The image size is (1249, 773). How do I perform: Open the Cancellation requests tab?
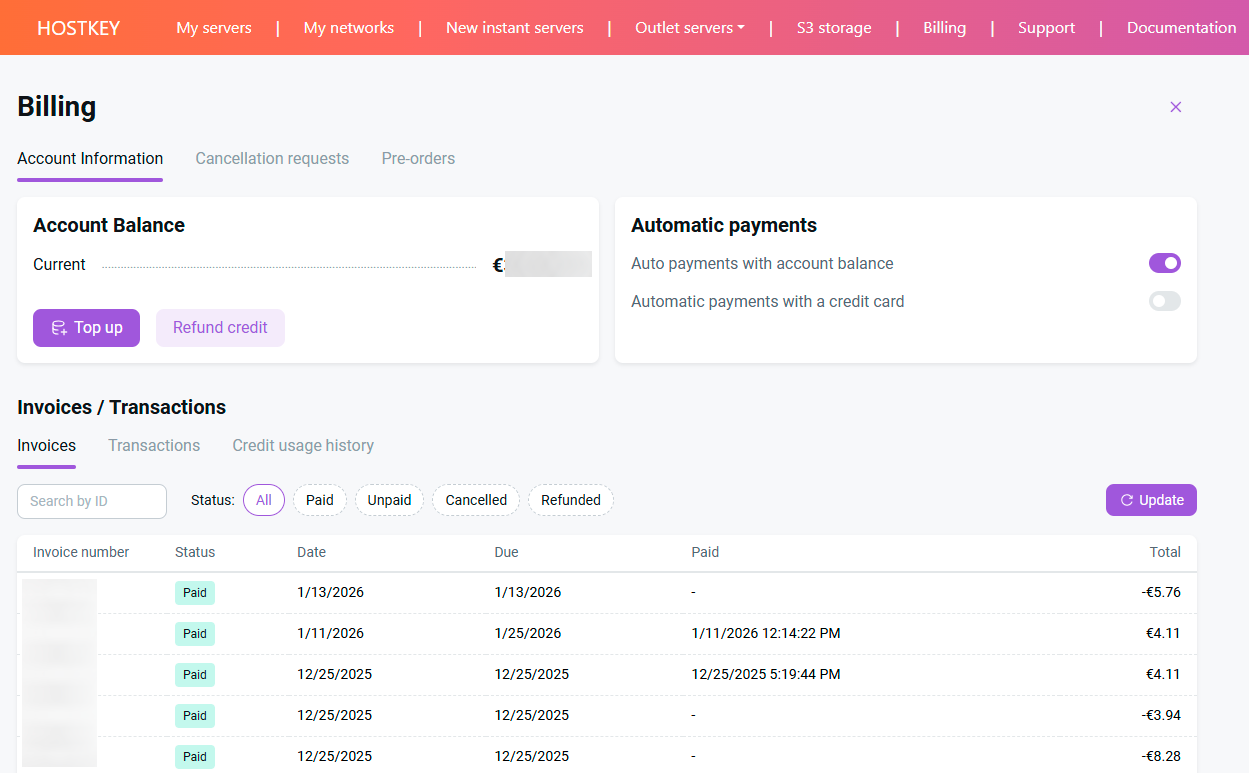click(272, 158)
